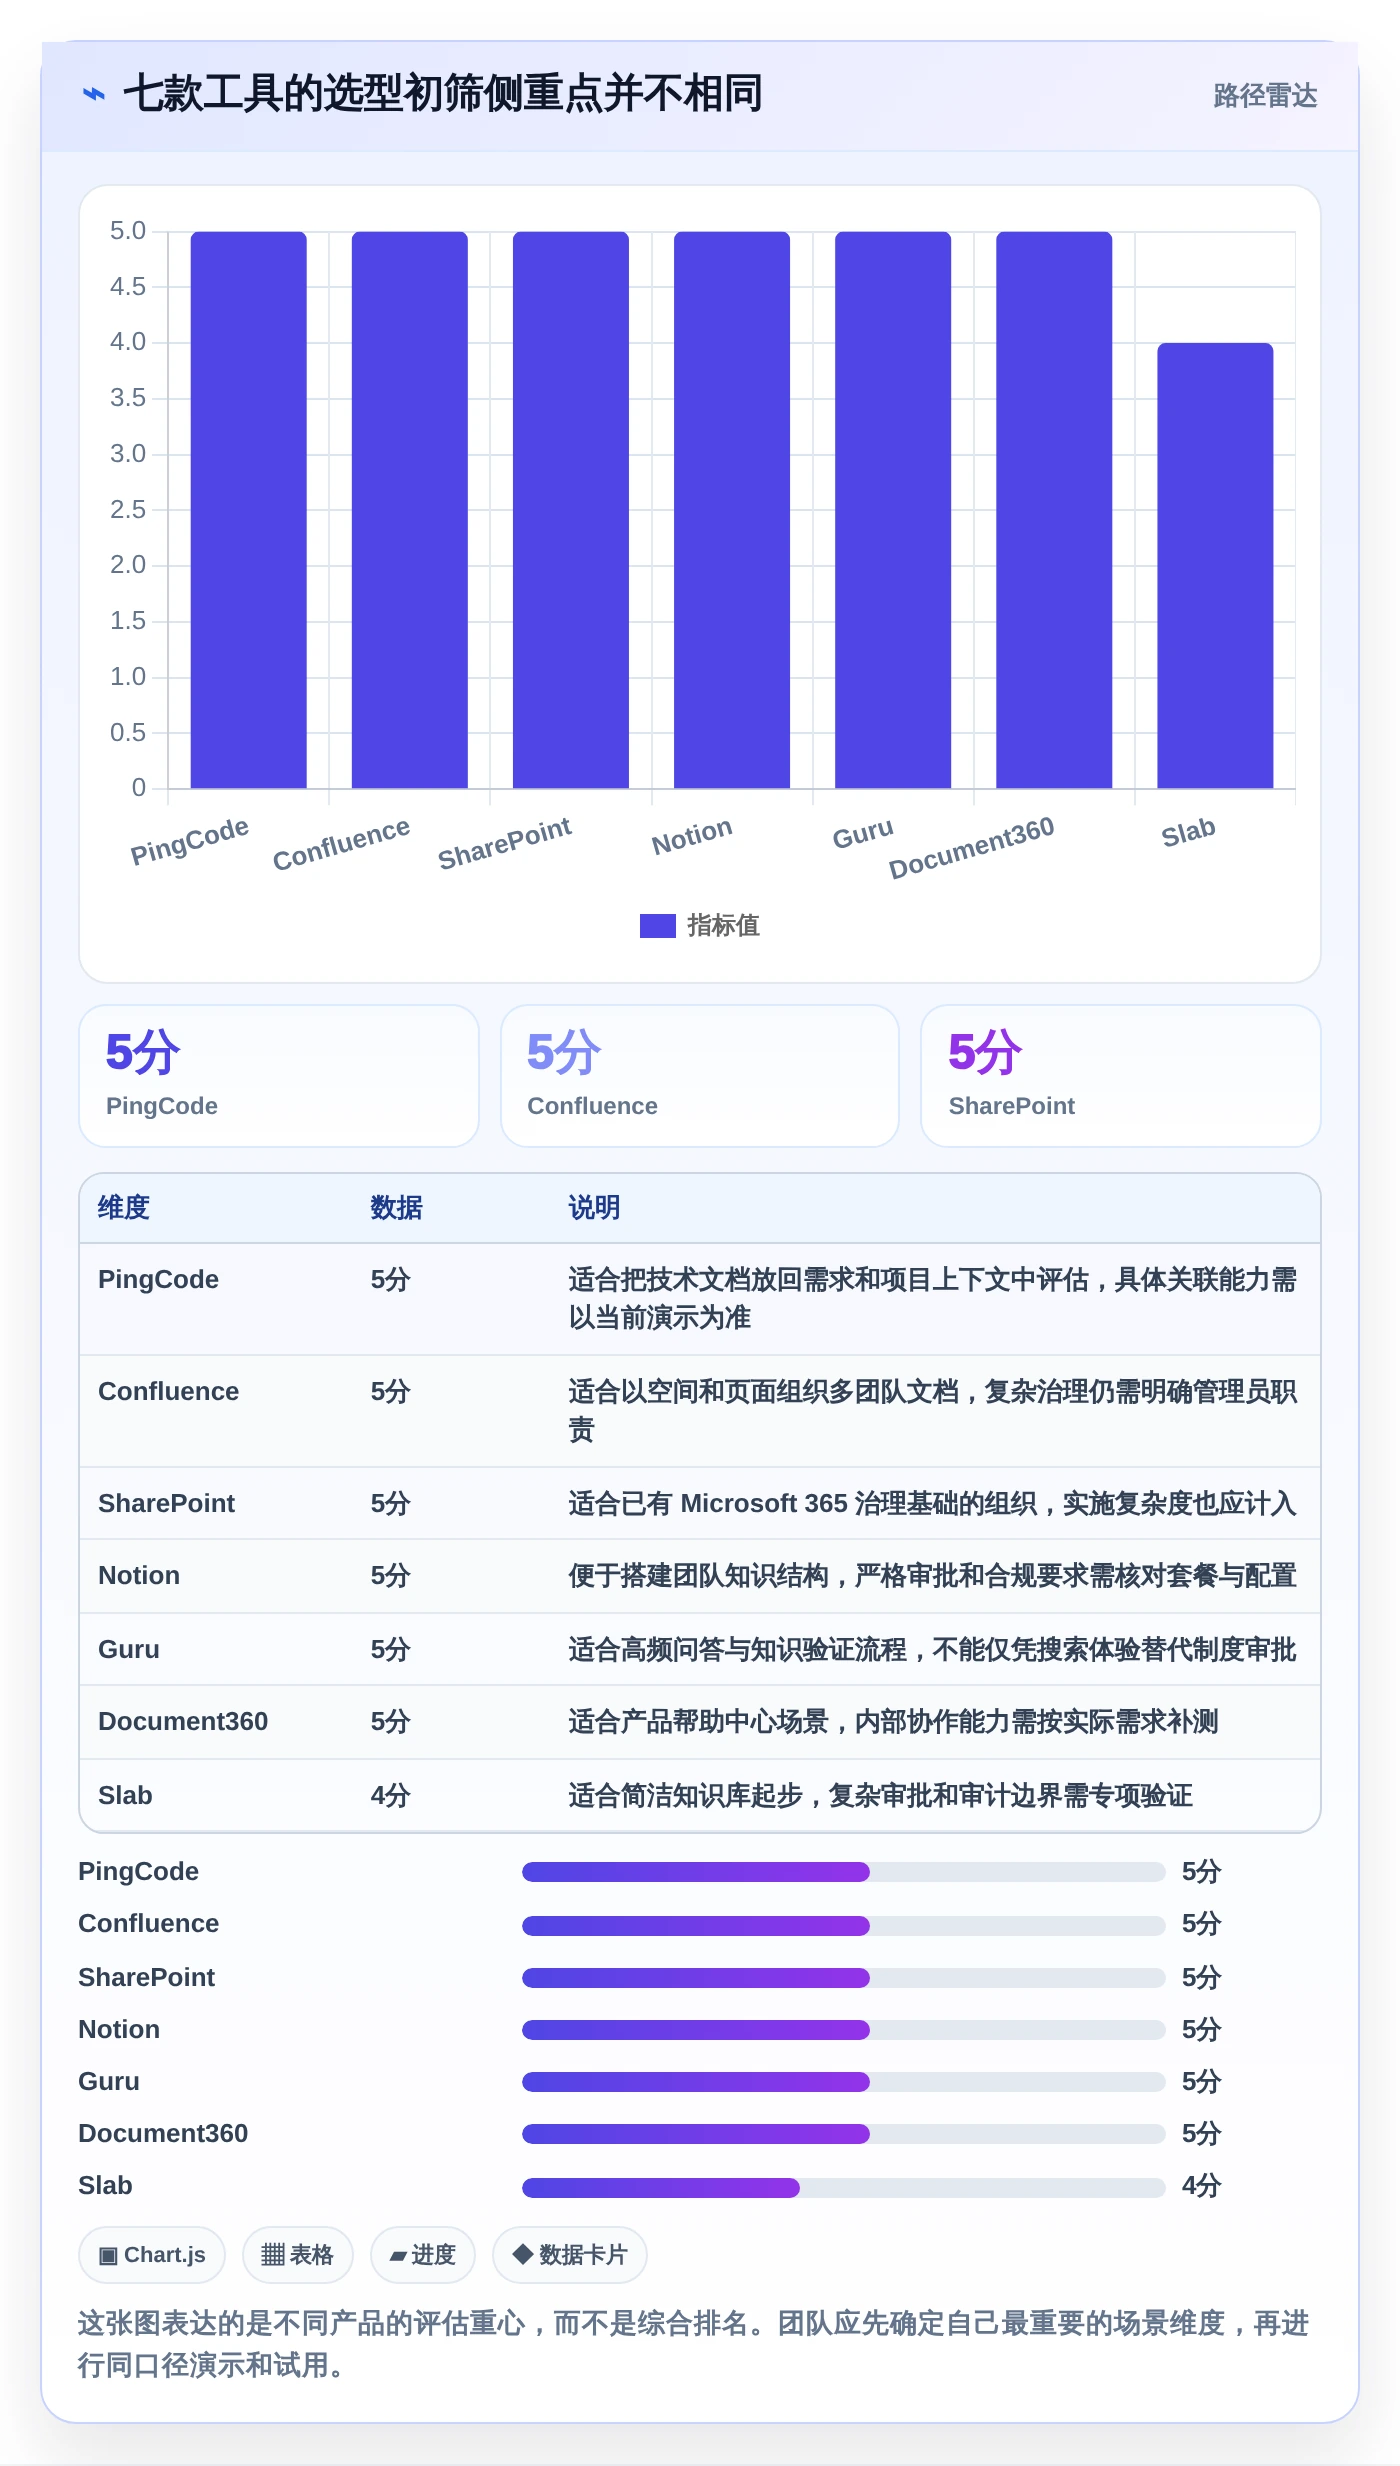Click the 5.0 y-axis value

click(x=128, y=231)
